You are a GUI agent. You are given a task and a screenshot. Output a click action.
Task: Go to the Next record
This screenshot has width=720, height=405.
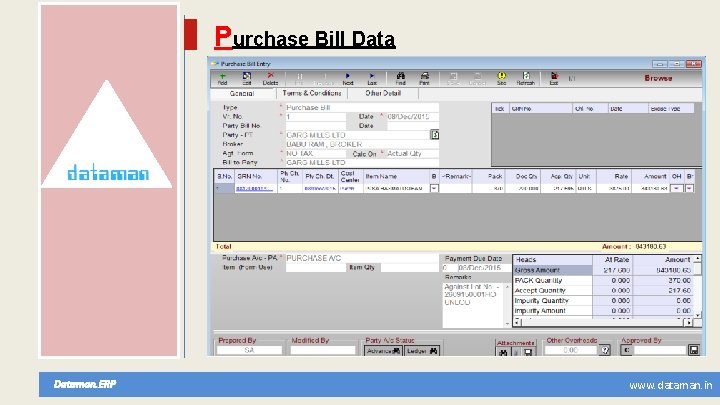(x=348, y=79)
